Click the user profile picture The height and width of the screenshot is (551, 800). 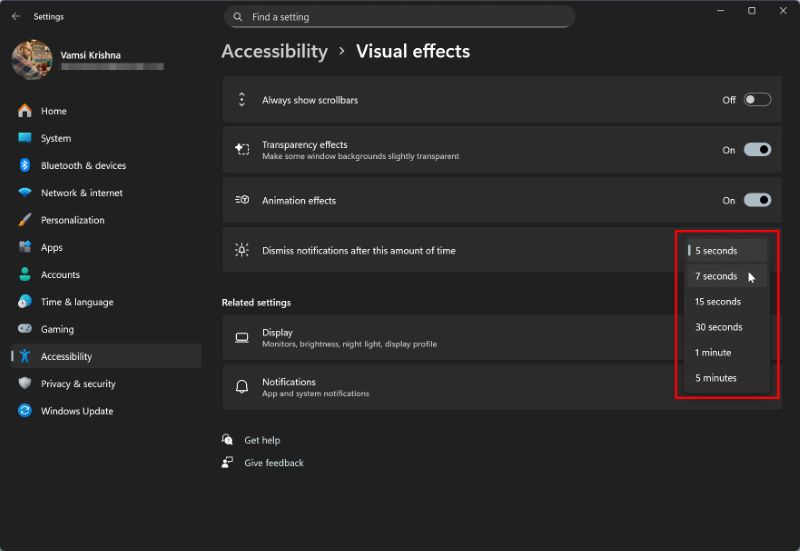[32, 59]
